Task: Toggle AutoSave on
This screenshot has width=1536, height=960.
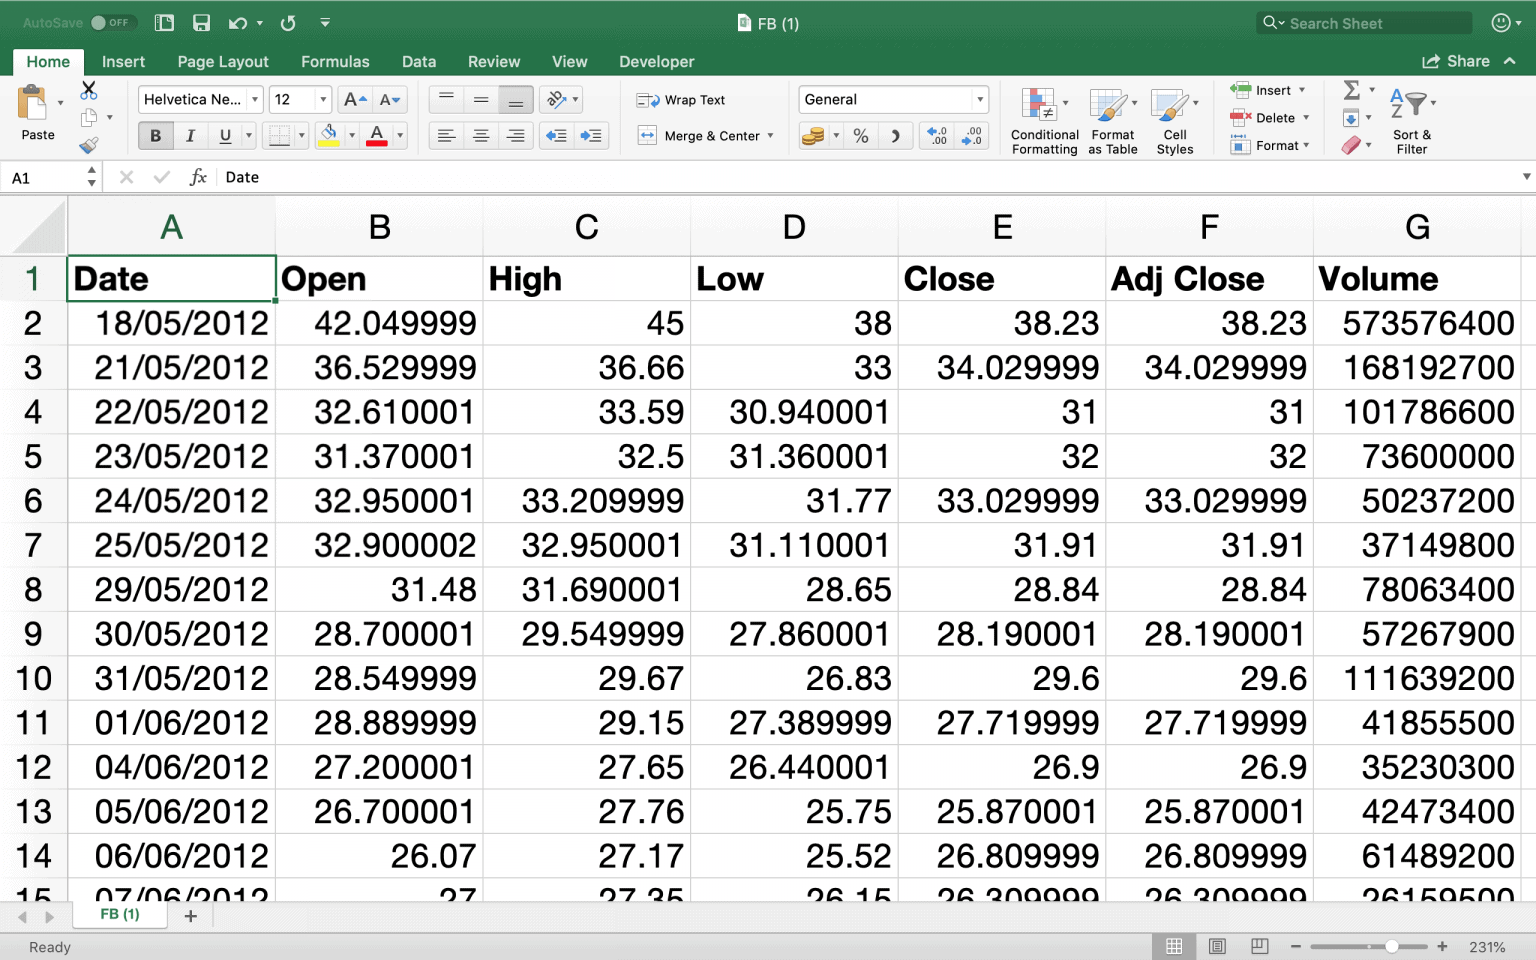Action: 112,21
